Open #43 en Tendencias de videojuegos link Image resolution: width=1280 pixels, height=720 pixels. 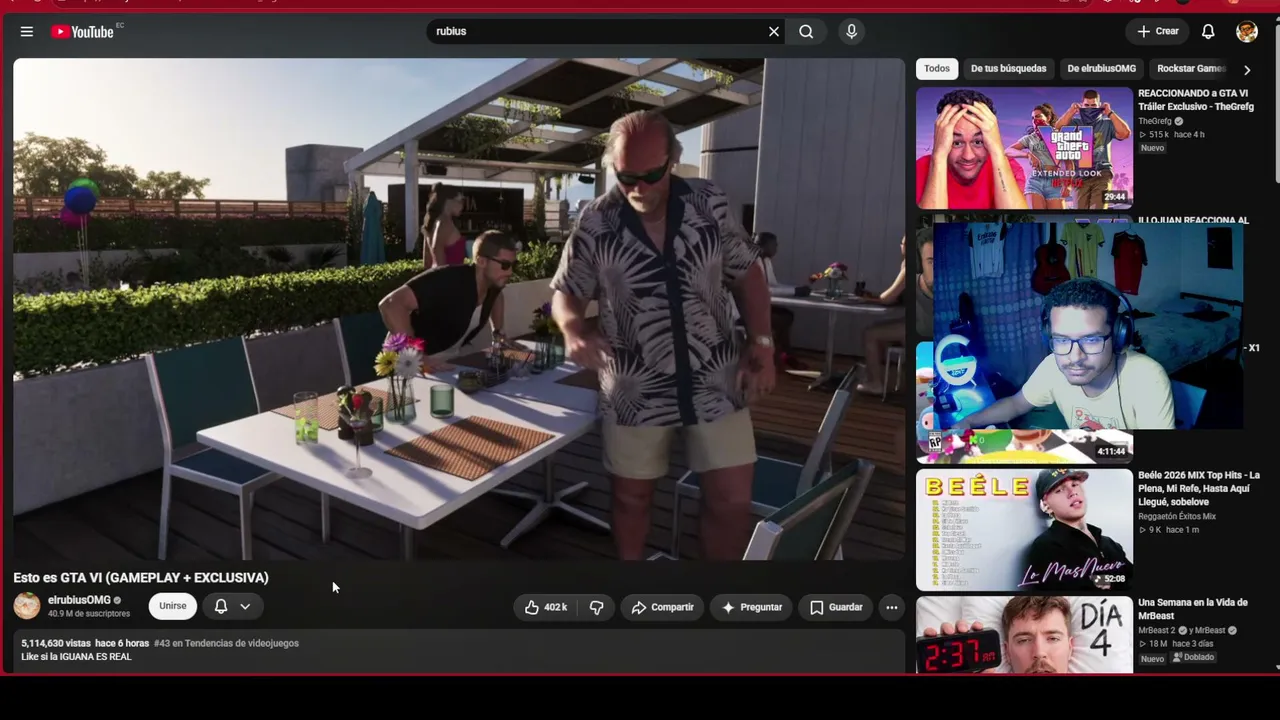click(226, 643)
